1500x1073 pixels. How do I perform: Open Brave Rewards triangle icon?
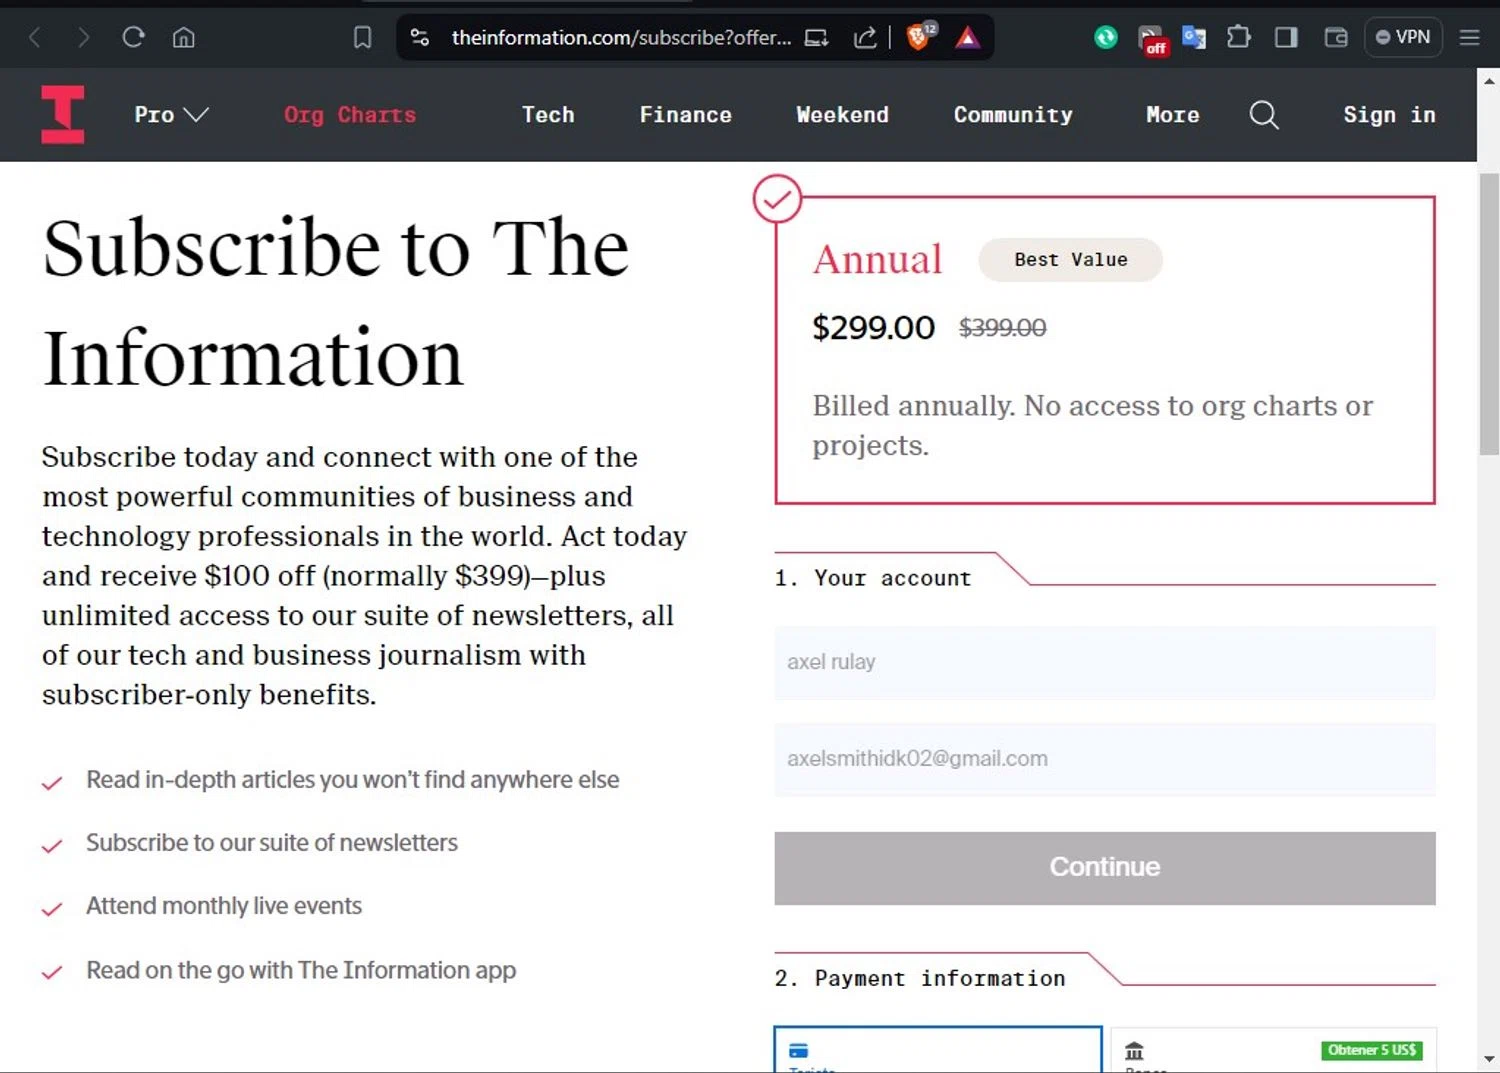click(x=967, y=38)
